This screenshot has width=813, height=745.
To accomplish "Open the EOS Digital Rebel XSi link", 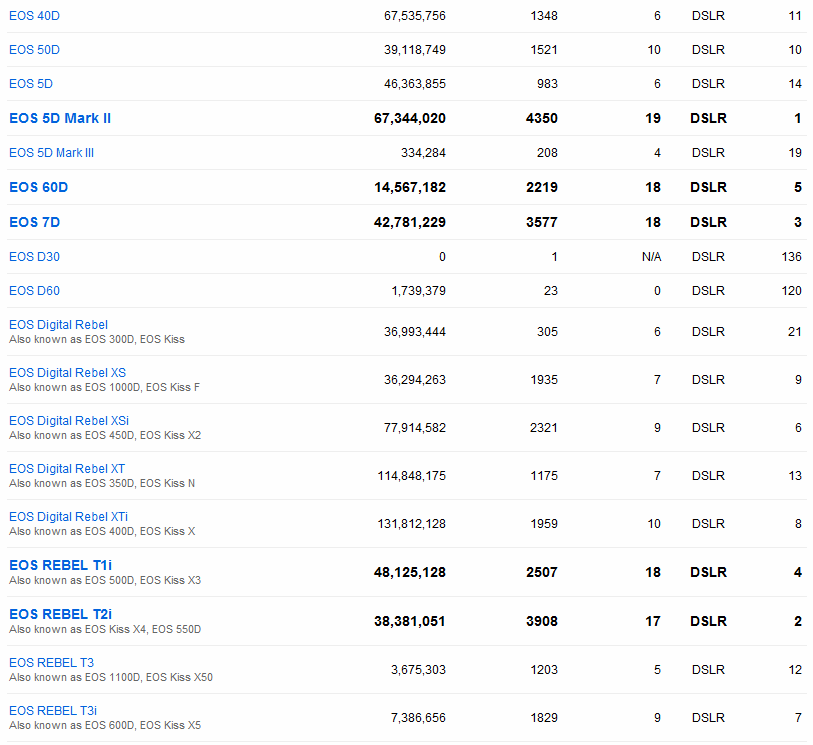I will tap(69, 420).
